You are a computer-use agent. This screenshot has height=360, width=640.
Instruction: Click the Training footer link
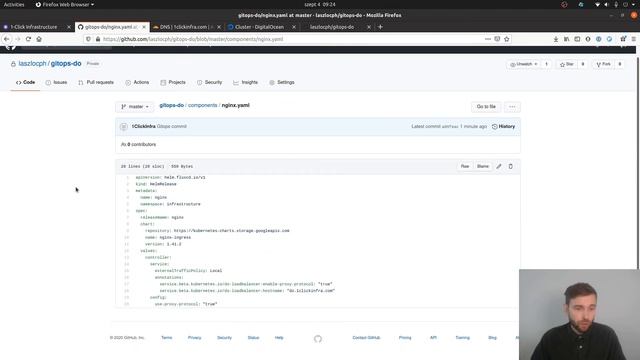click(462, 338)
